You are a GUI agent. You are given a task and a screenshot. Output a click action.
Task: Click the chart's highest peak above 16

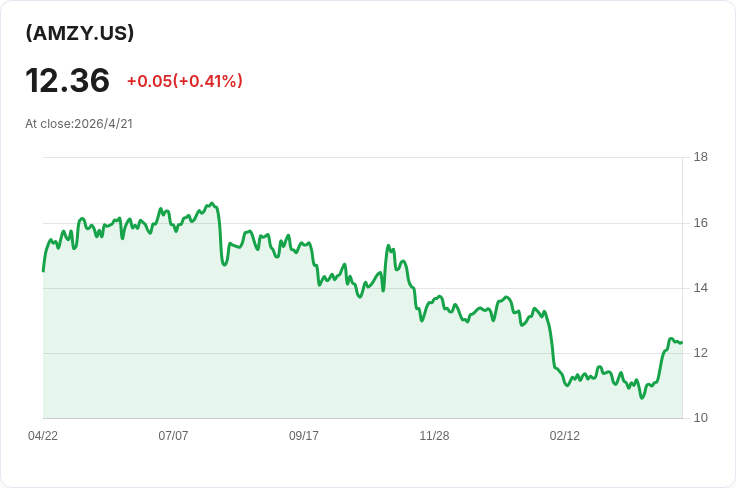point(212,203)
